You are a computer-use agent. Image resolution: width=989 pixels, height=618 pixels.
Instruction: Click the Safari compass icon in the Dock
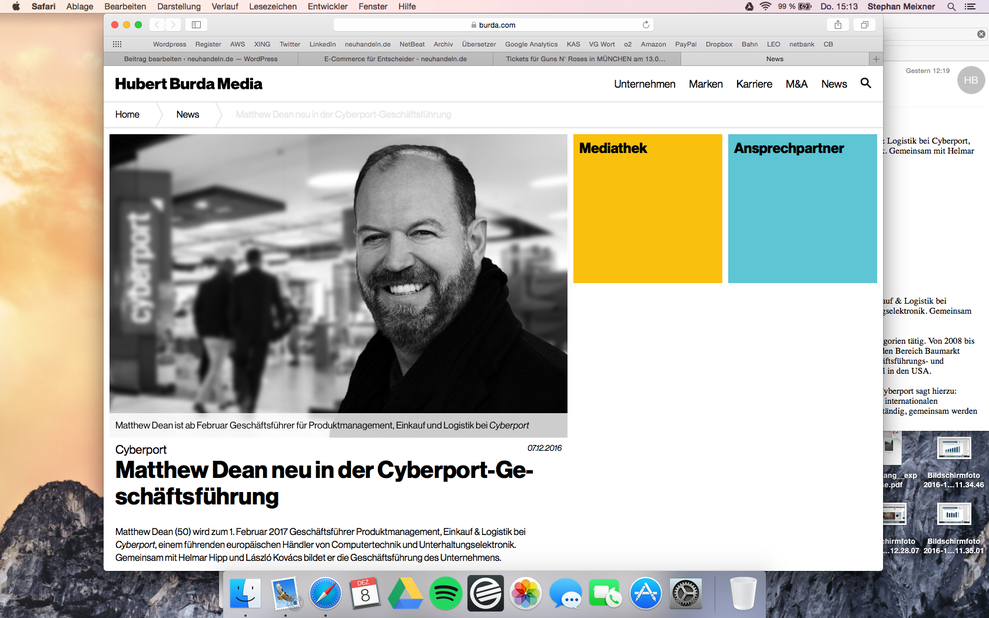[x=325, y=593]
